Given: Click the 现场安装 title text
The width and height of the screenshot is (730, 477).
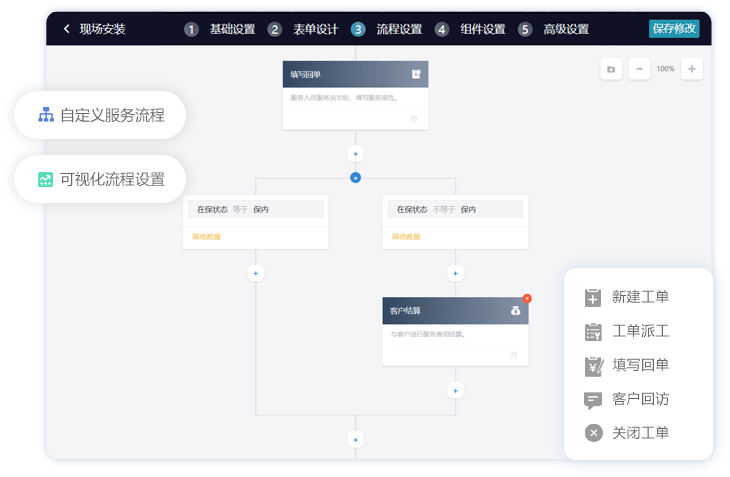Looking at the screenshot, I should tap(102, 29).
